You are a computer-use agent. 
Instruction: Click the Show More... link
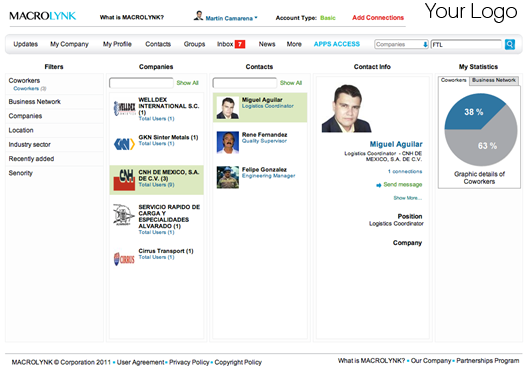pos(408,198)
